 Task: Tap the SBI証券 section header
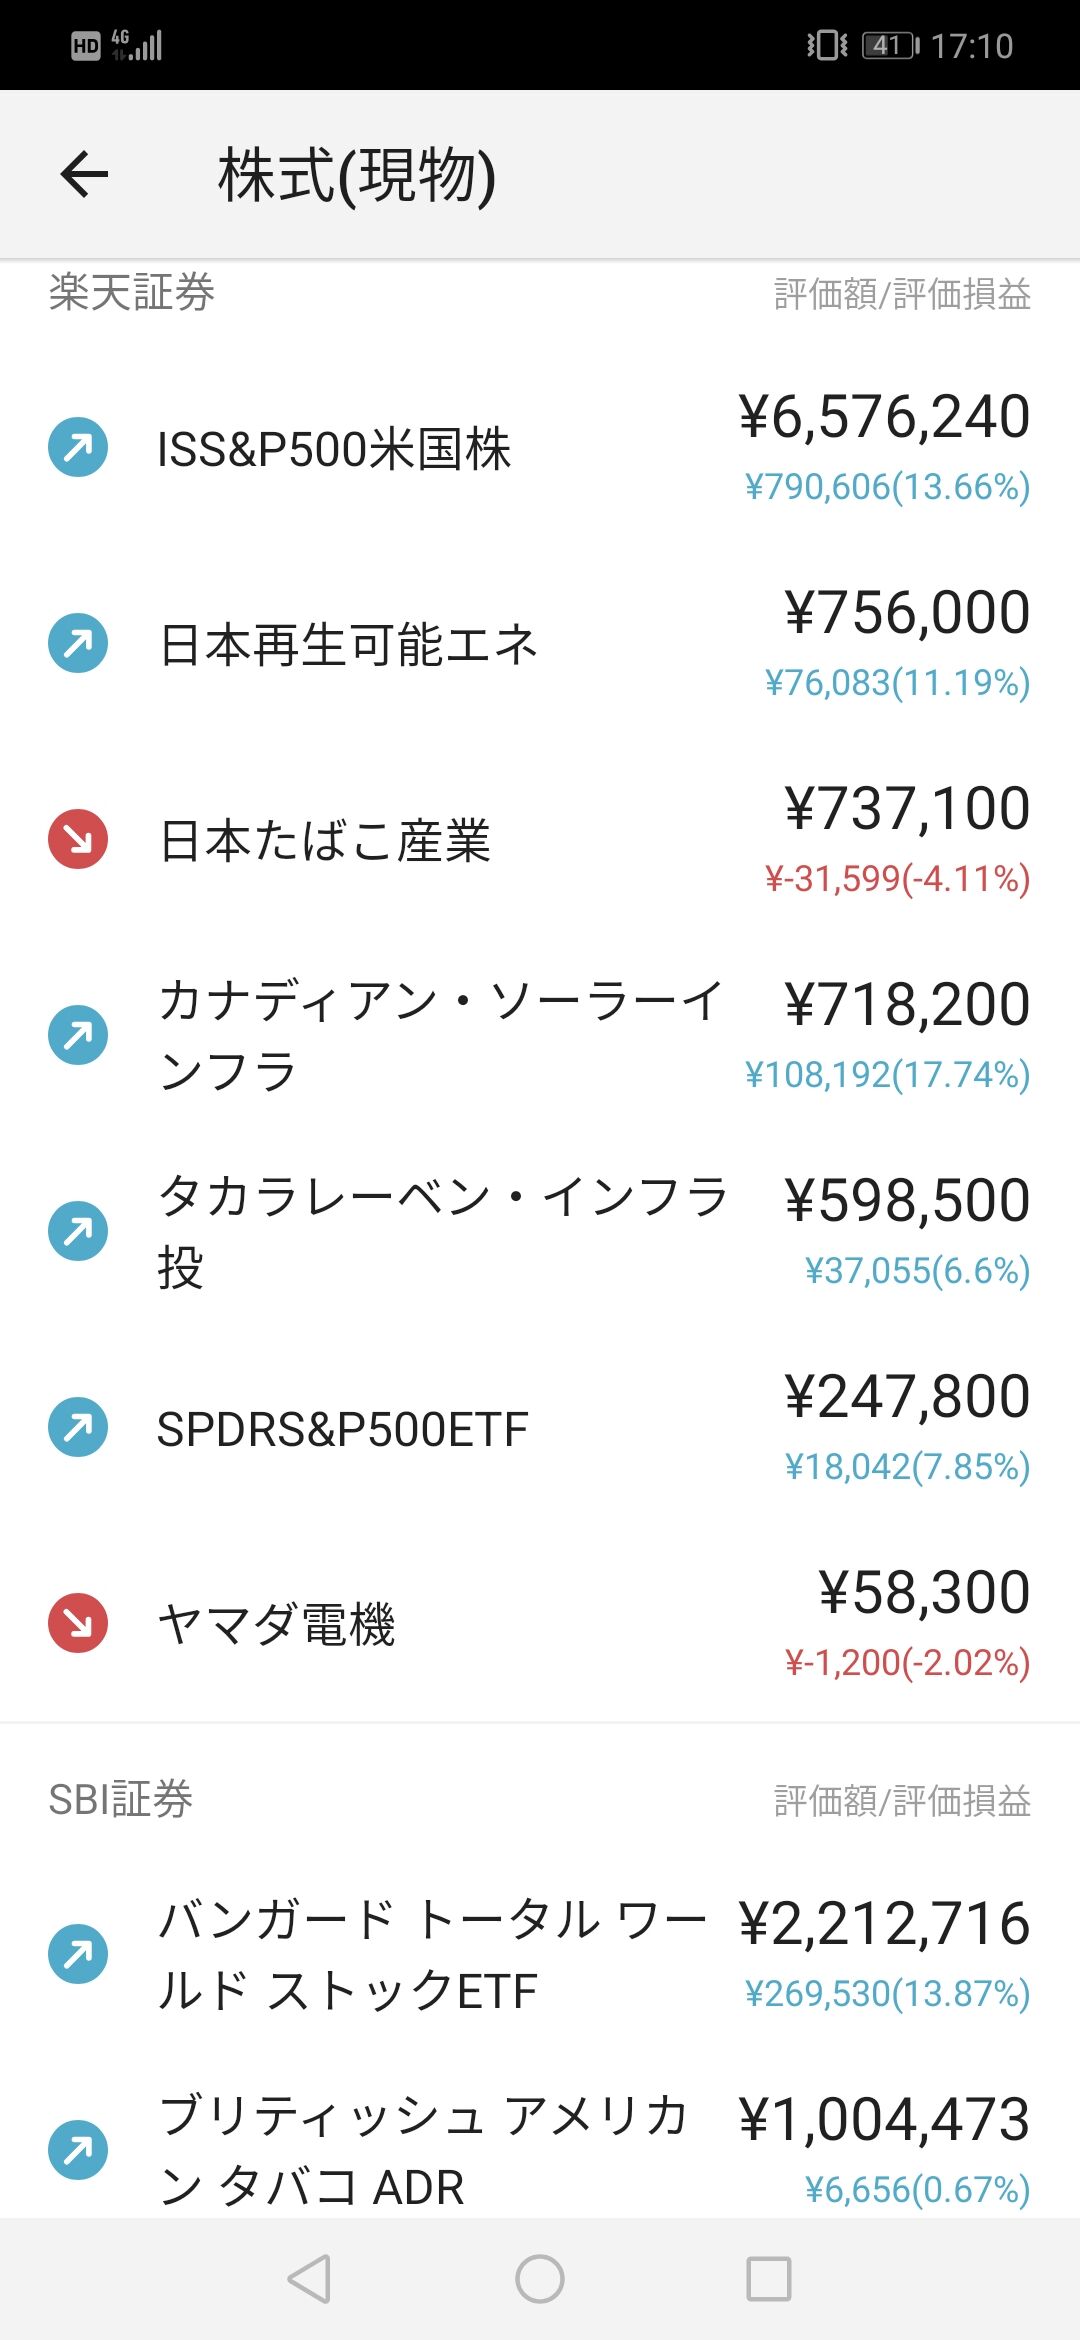(121, 1800)
